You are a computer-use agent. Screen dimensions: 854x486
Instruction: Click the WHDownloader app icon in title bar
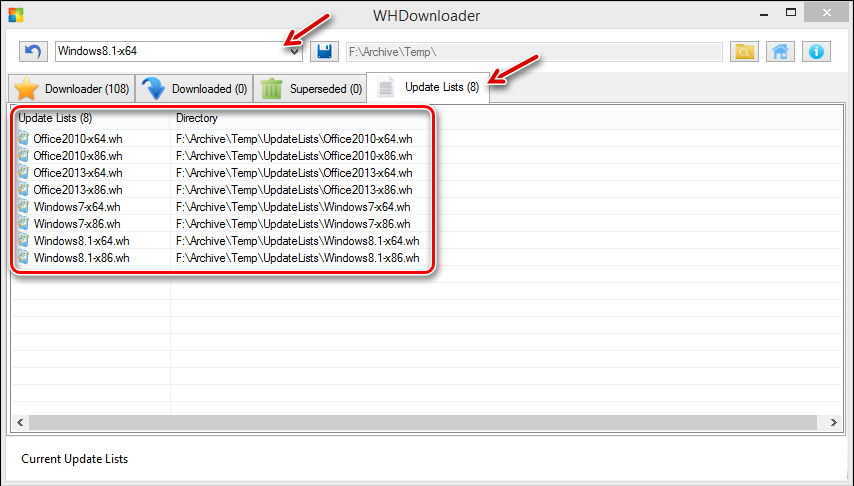click(x=16, y=15)
